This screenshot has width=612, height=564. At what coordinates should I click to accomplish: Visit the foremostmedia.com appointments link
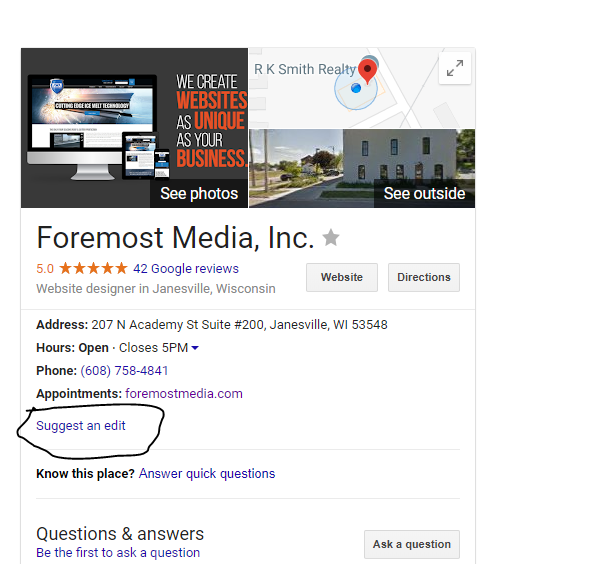(x=184, y=393)
